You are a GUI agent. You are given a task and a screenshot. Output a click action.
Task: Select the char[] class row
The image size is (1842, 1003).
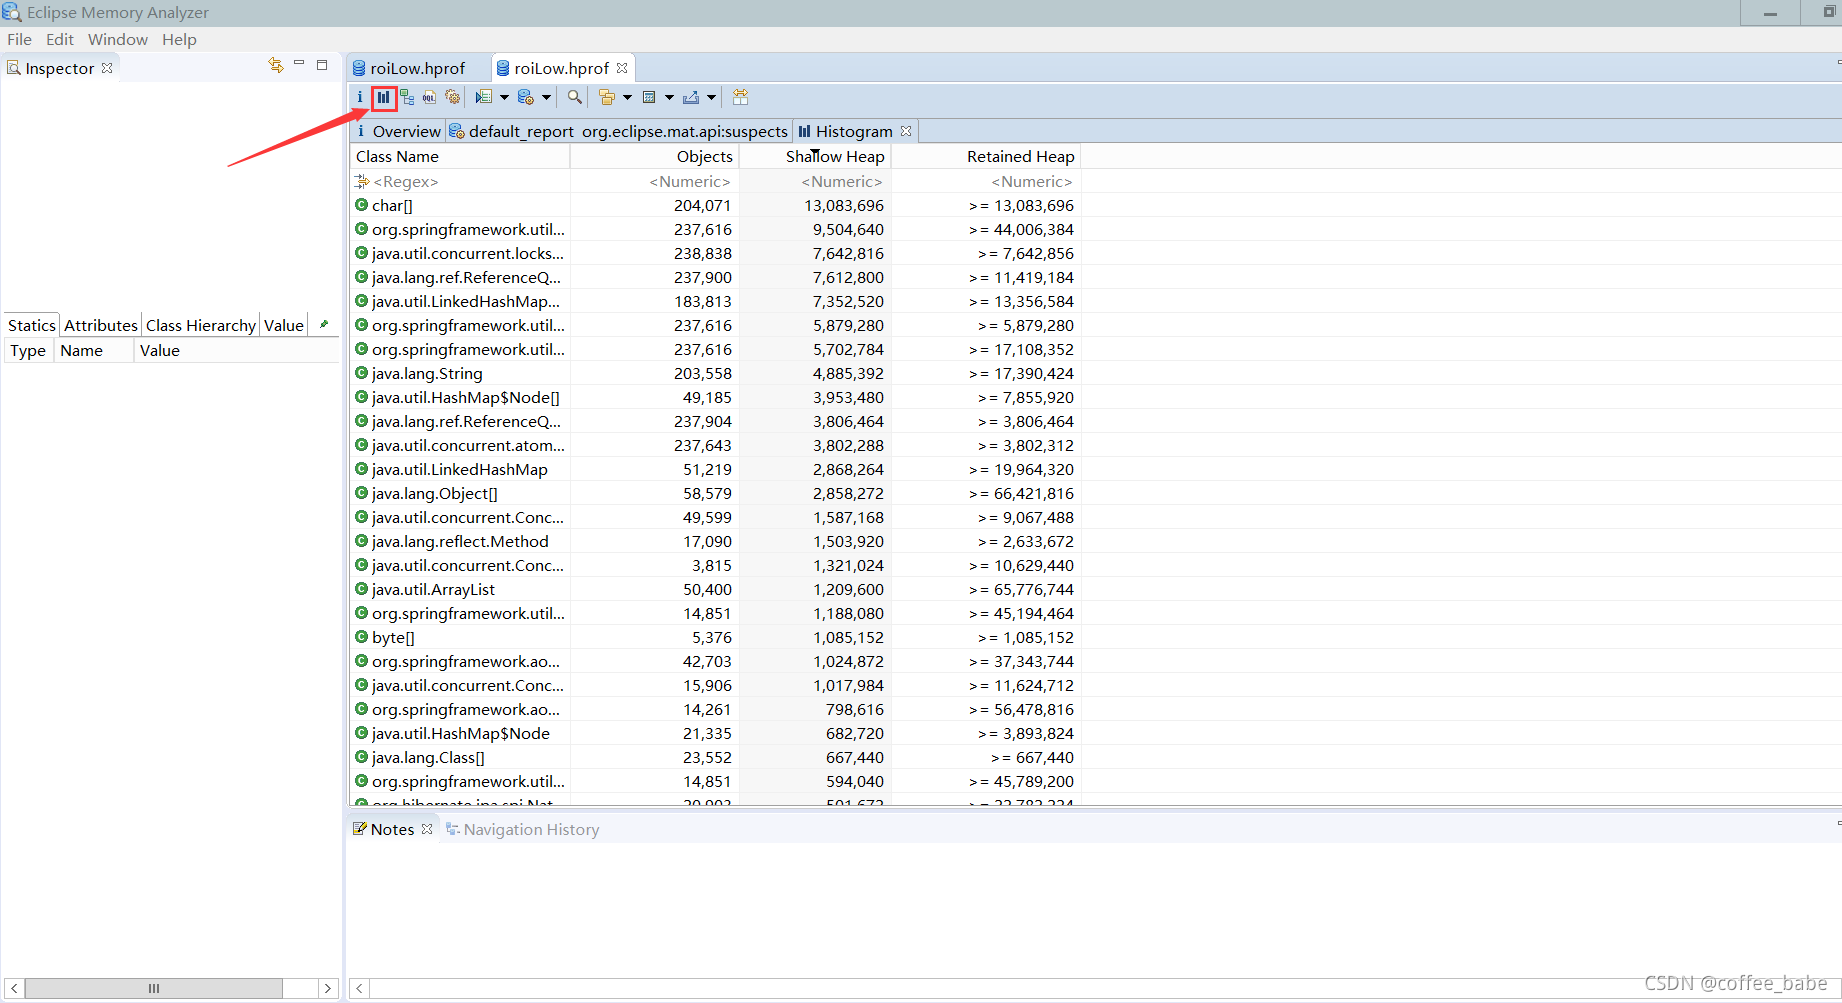[x=715, y=205]
